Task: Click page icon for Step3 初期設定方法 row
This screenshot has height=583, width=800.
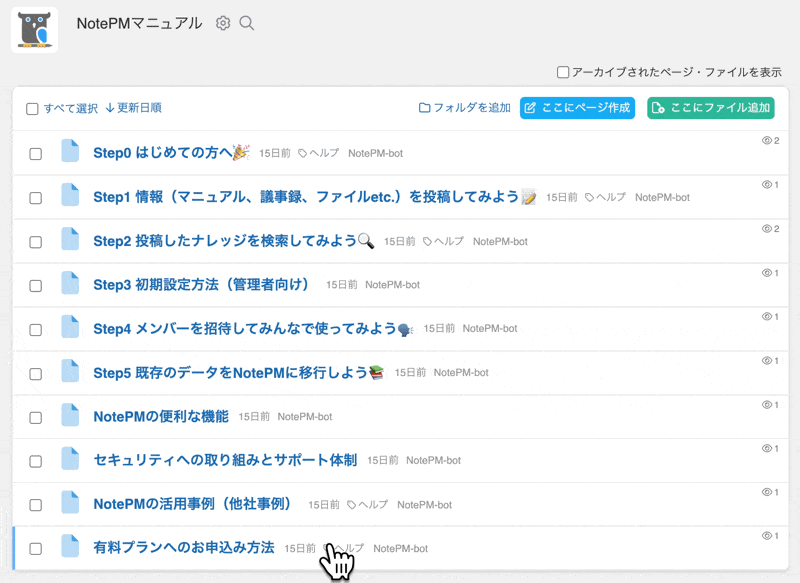Action: [70, 283]
